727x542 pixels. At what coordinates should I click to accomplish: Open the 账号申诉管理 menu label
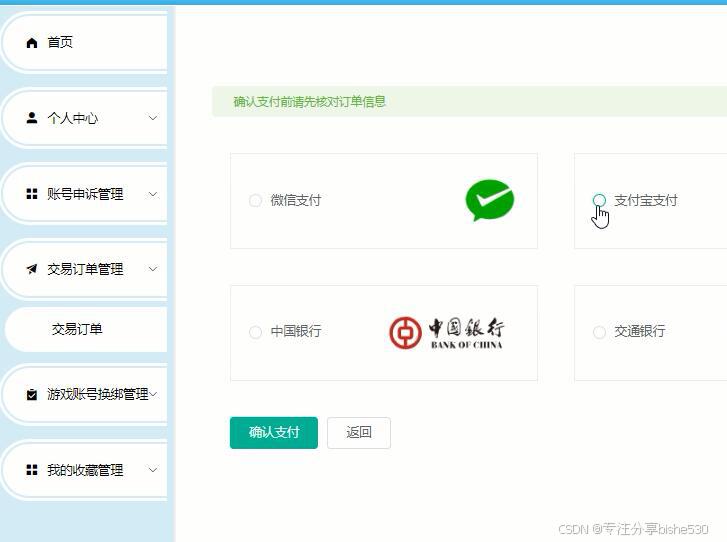[85, 194]
